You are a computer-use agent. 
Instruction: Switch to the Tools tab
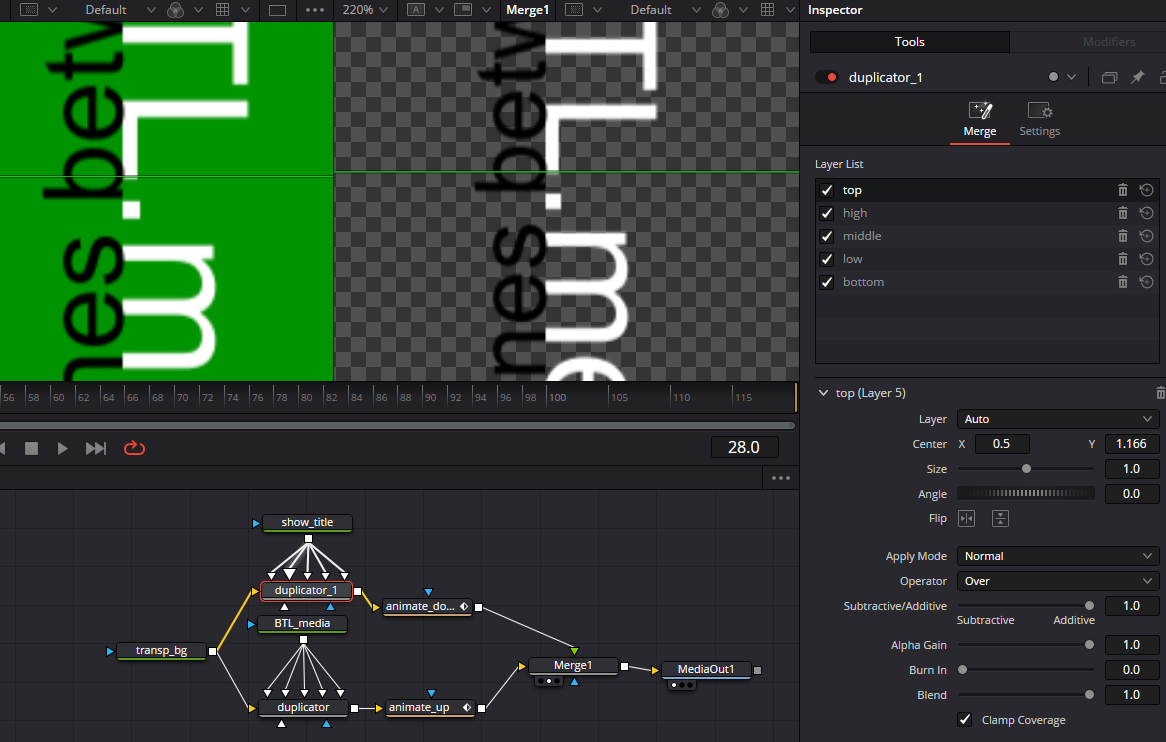909,42
